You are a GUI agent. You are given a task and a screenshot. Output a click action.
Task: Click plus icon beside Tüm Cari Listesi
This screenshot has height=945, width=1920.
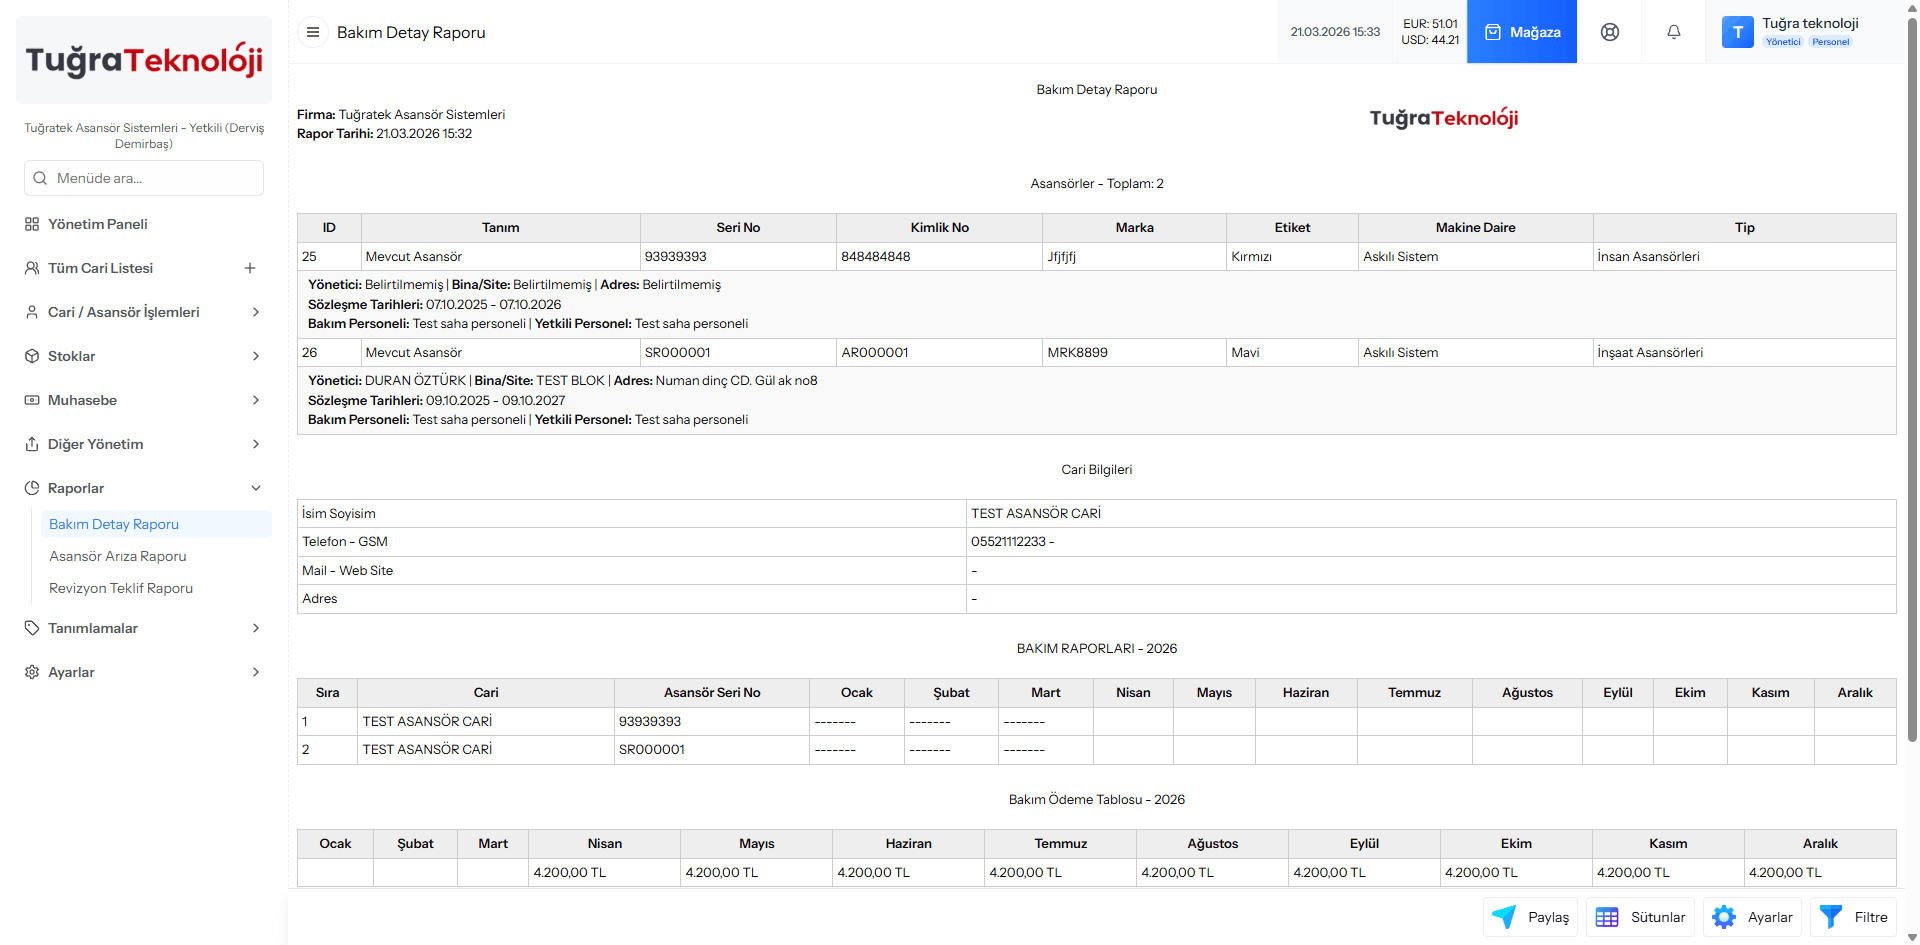tap(250, 268)
